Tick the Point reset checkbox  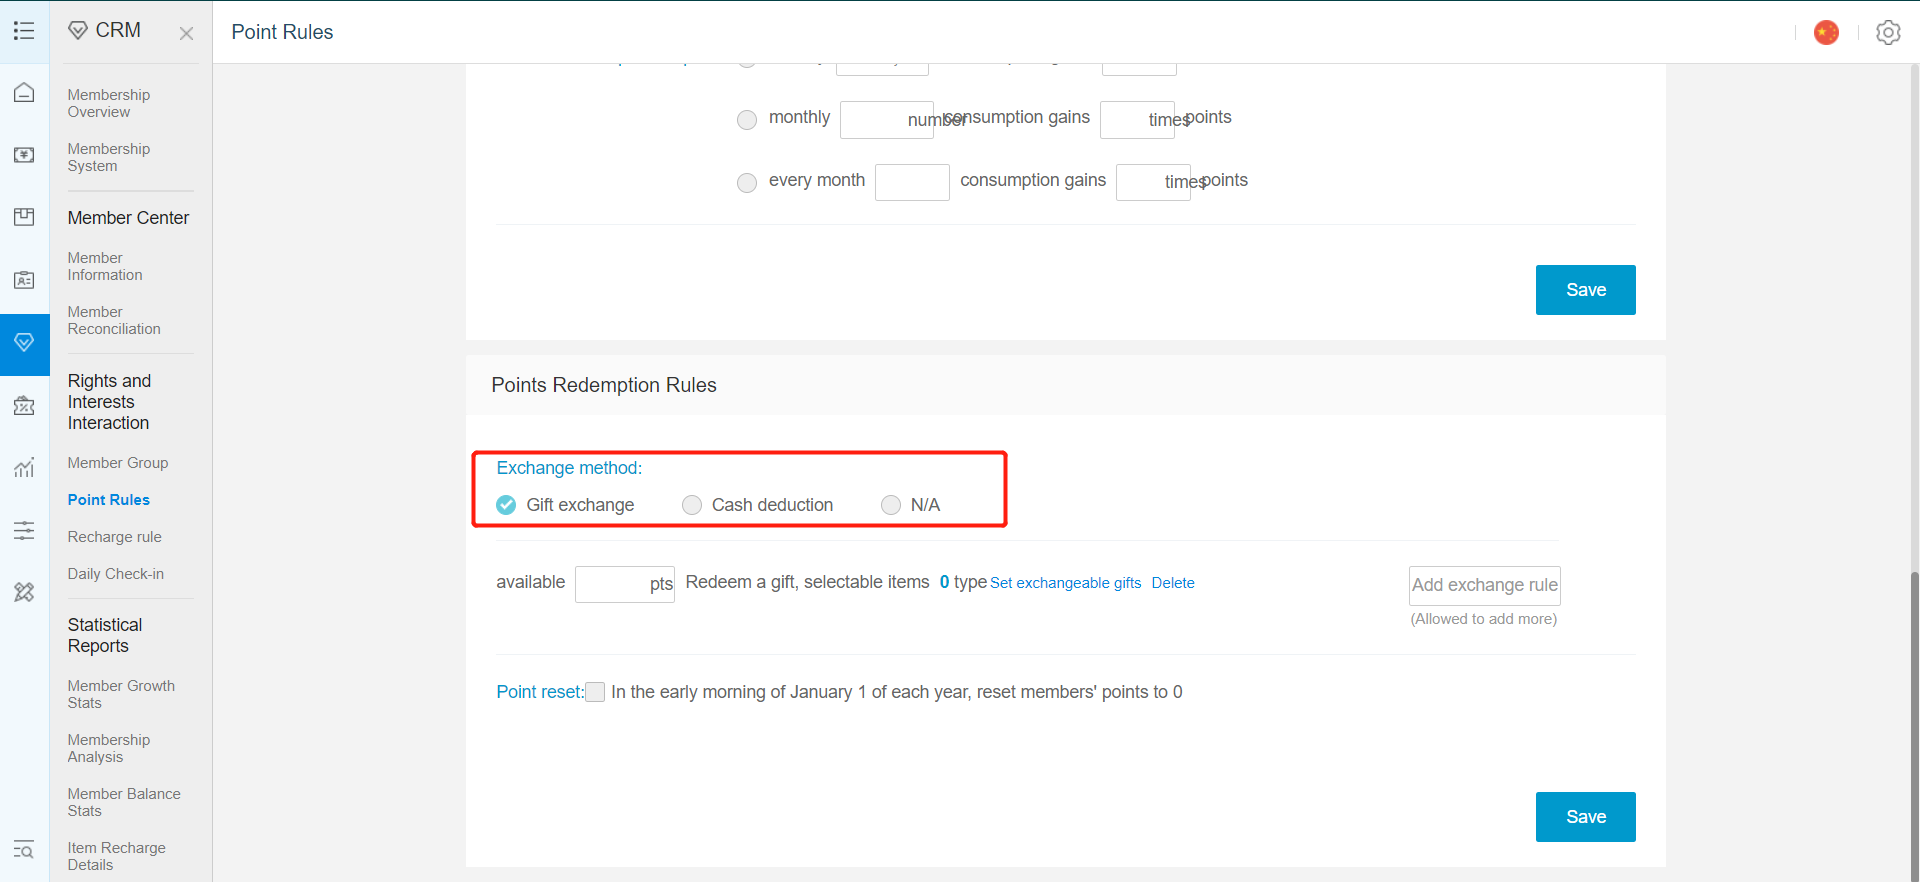(x=595, y=692)
